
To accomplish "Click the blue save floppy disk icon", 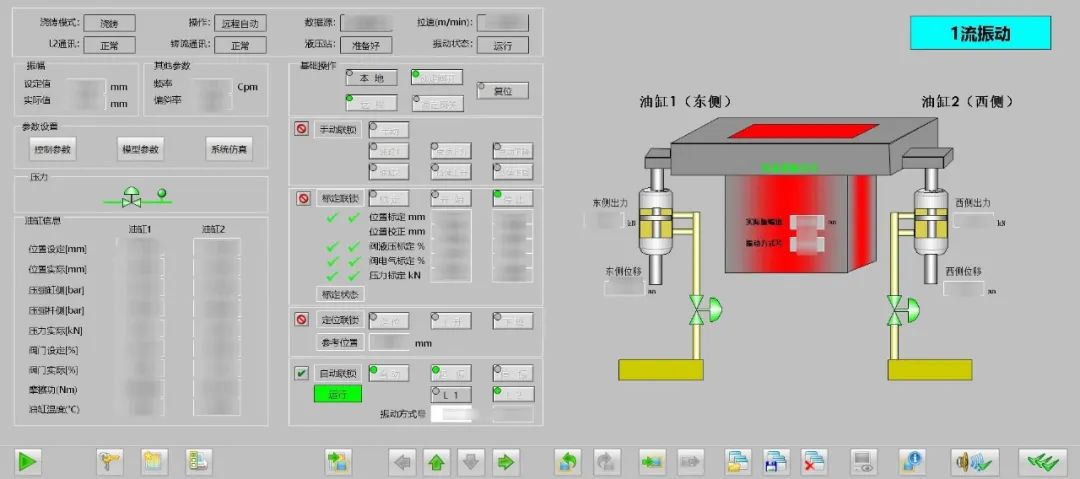I will pyautogui.click(x=776, y=461).
